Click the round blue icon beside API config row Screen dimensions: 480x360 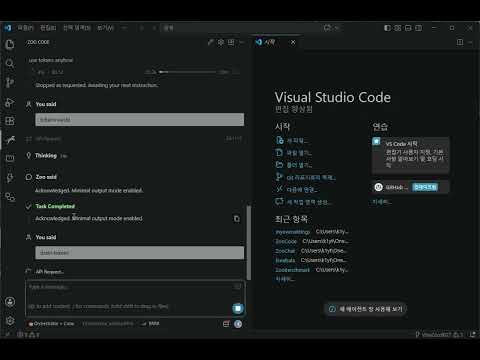(238, 324)
